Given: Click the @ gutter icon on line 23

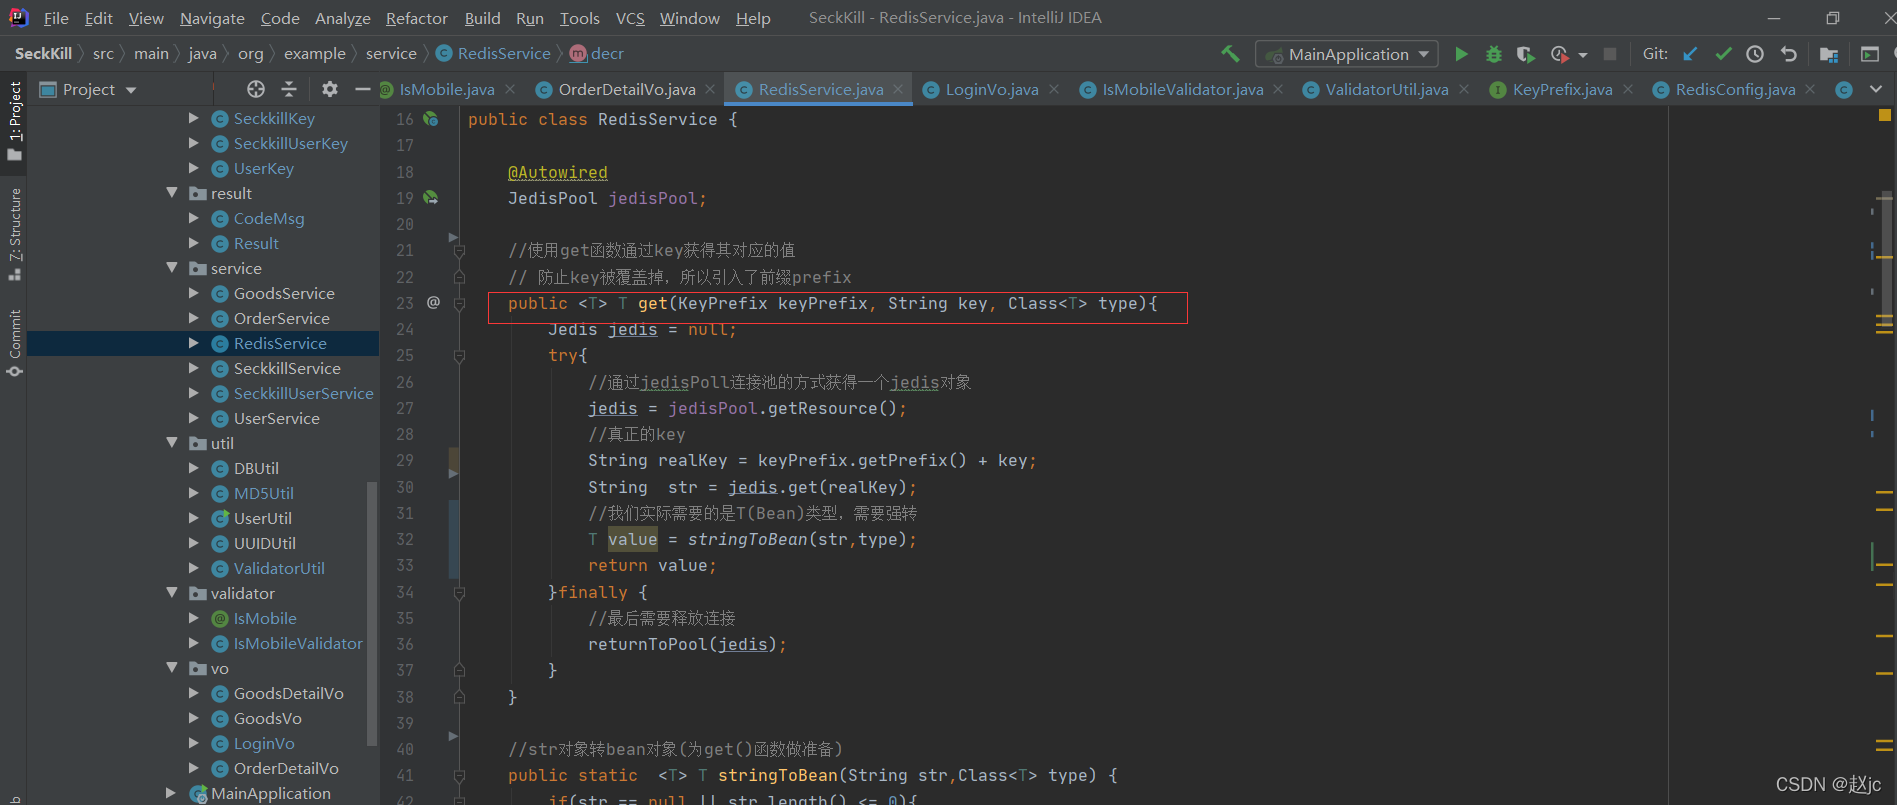Looking at the screenshot, I should click(433, 302).
